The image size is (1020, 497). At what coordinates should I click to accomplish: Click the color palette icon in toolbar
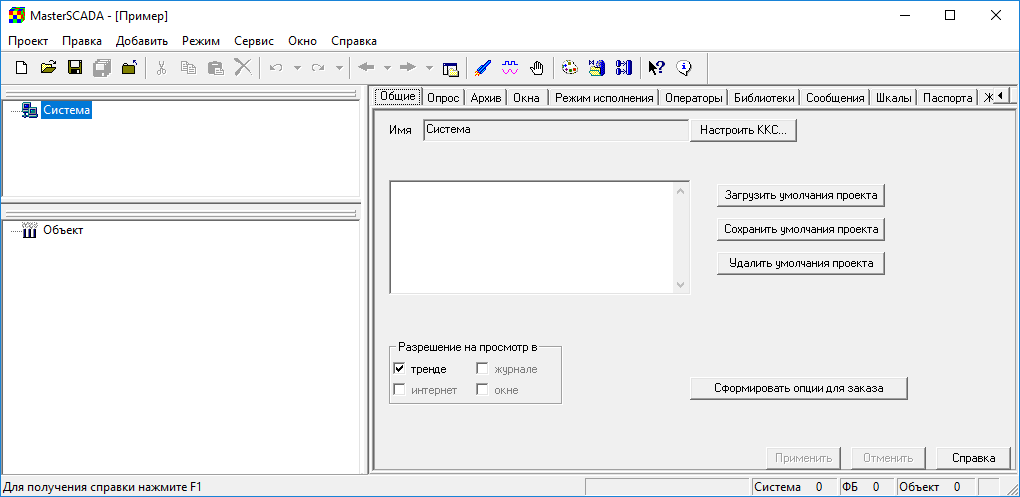click(x=570, y=68)
